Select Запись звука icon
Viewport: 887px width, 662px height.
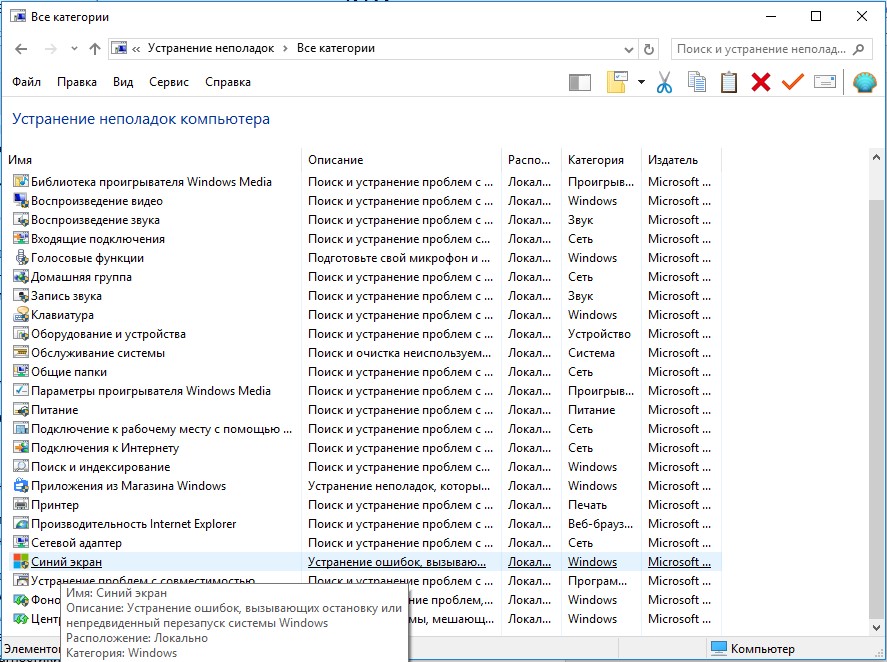click(x=21, y=295)
